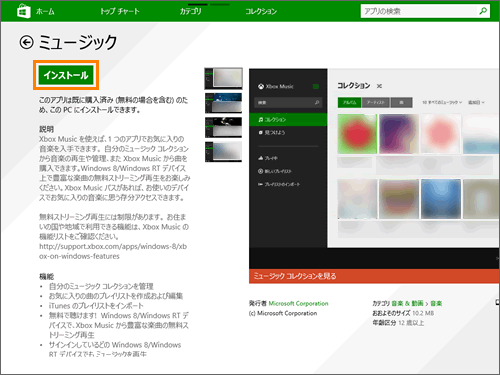
Task: Select コレクション in preview sidebar
Action: pyautogui.click(x=288, y=119)
